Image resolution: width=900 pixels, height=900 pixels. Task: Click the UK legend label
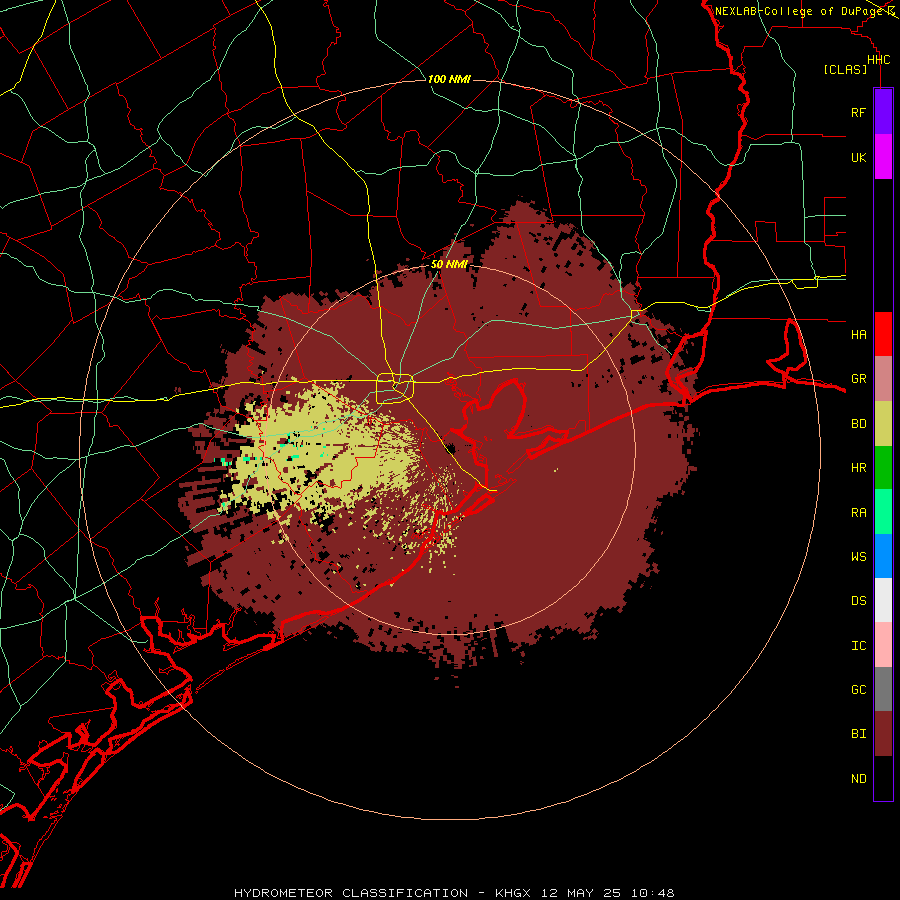[x=858, y=157]
